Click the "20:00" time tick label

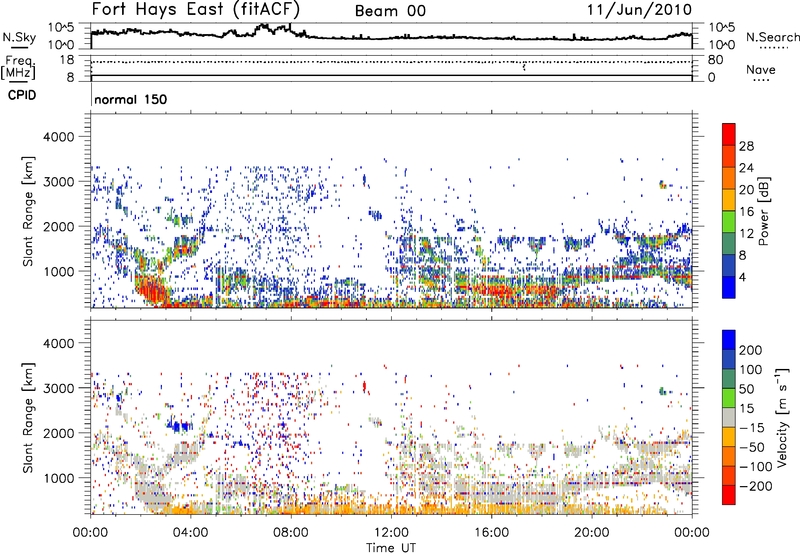(592, 533)
